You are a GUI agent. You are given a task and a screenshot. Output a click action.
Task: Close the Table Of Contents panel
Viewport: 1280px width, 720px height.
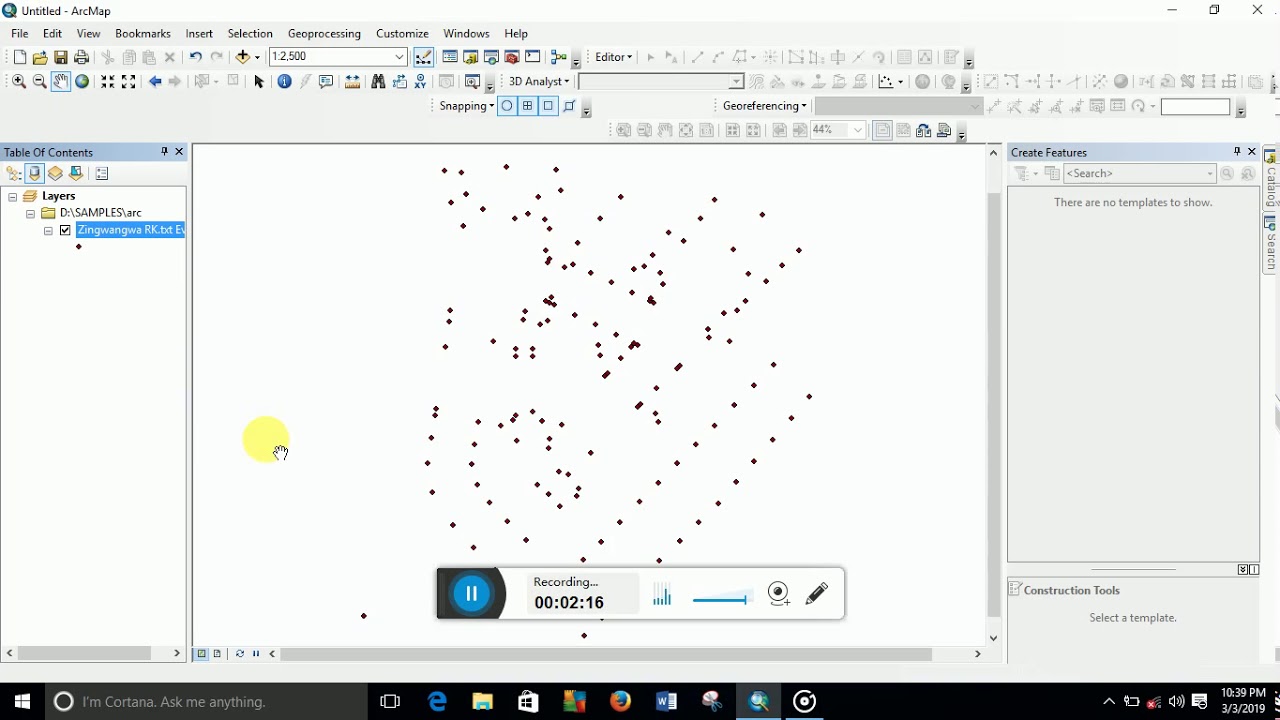[180, 152]
